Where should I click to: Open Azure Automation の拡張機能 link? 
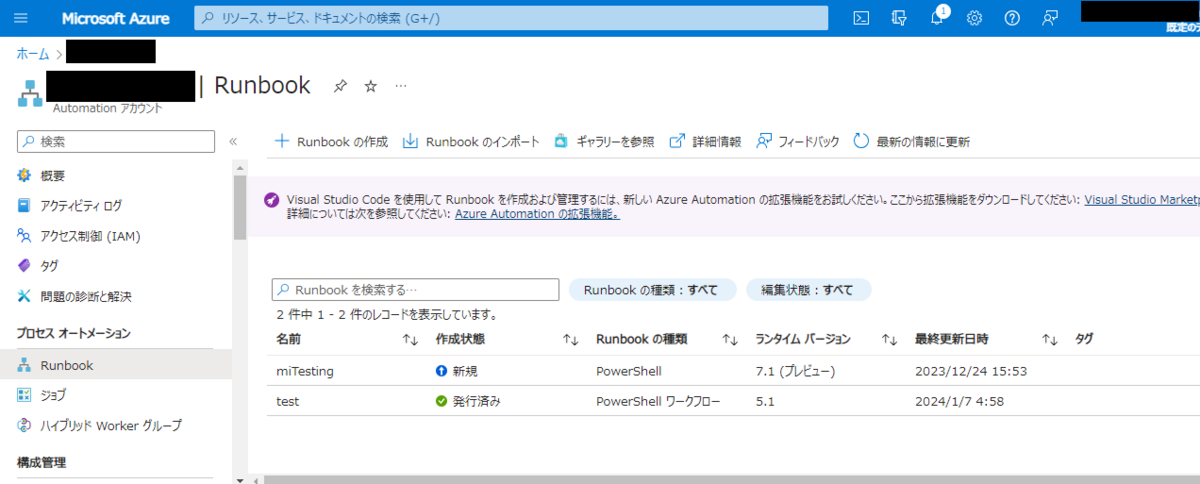[x=537, y=214]
